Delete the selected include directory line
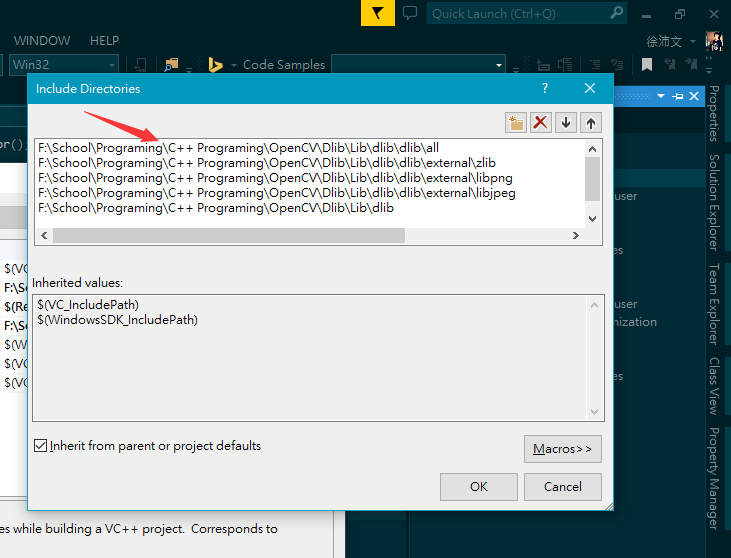 click(x=541, y=123)
